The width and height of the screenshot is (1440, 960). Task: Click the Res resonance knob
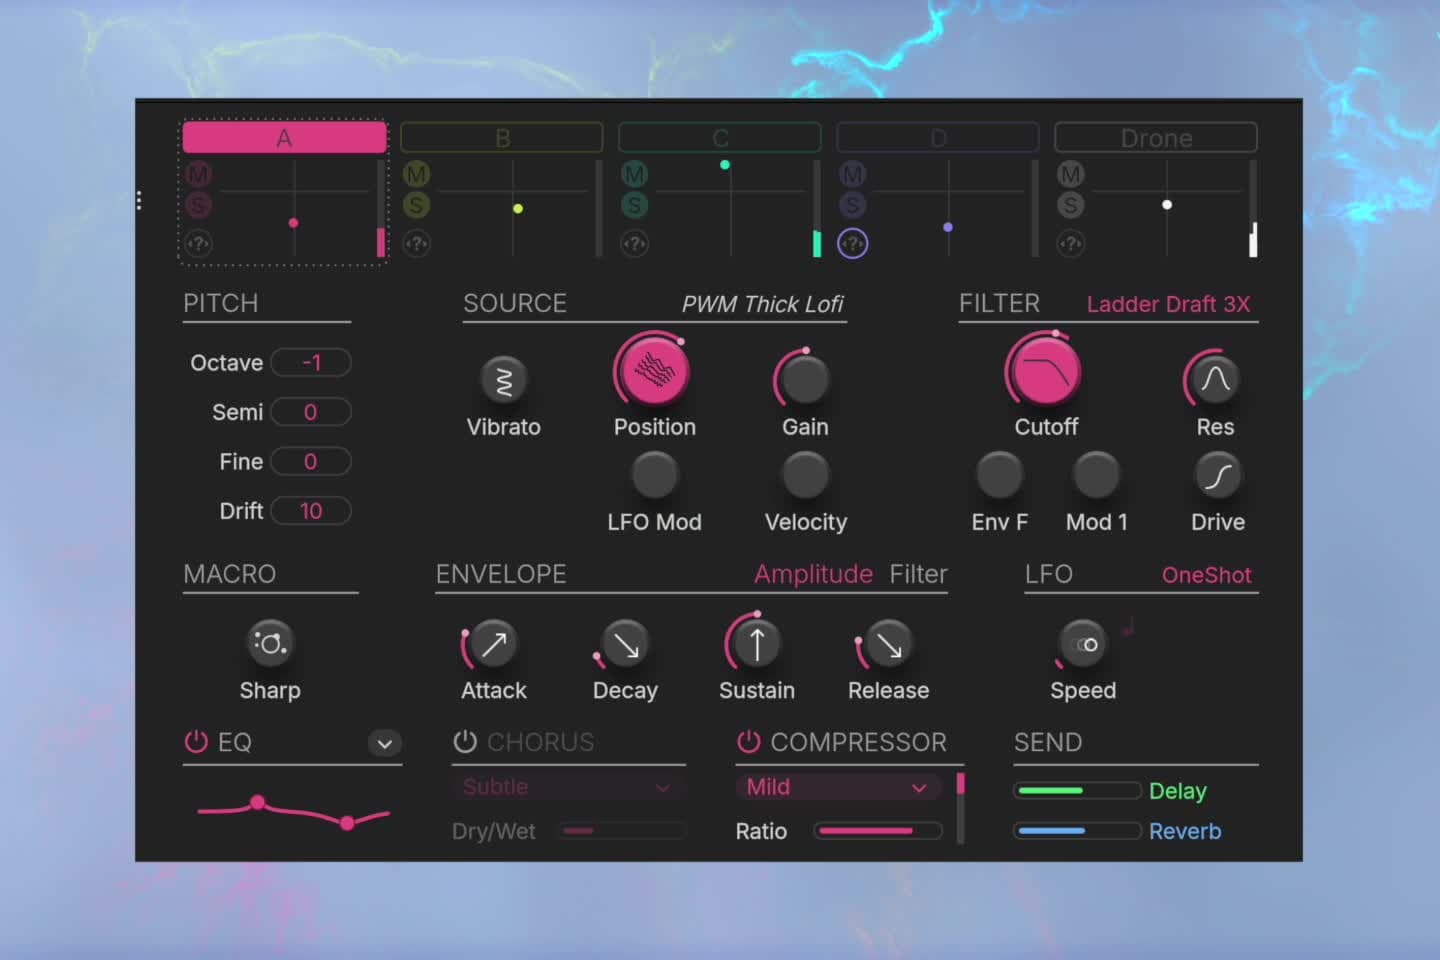click(1214, 380)
